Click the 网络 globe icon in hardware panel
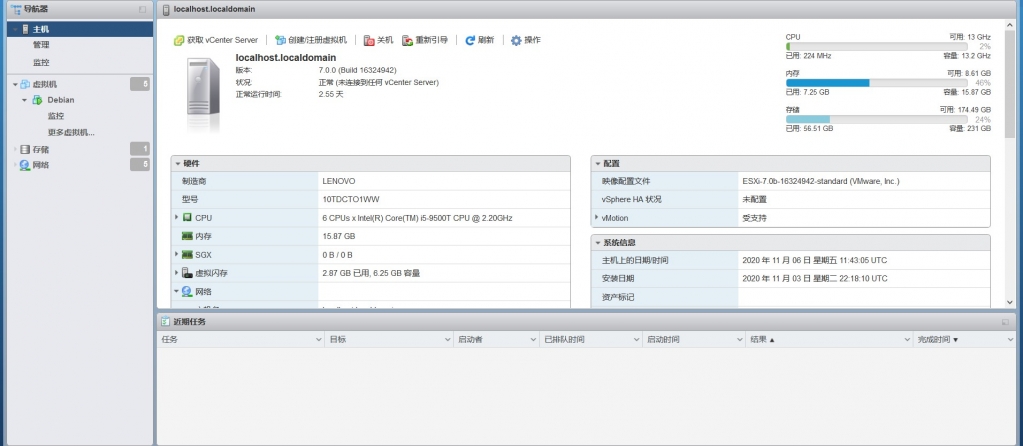 (x=187, y=291)
